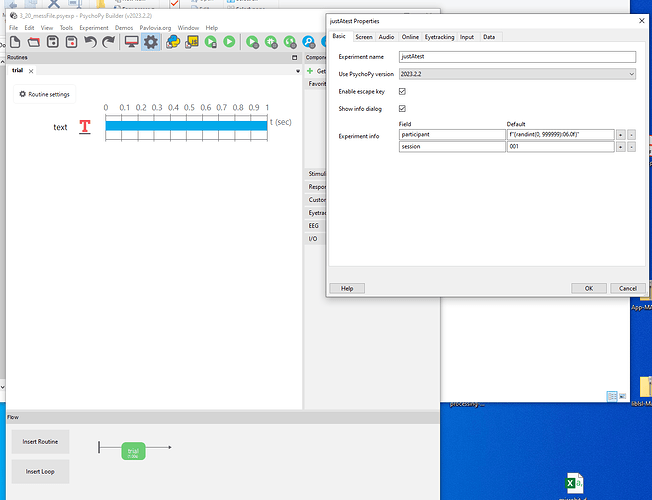Remove the session info field
The image size is (652, 500).
coord(631,147)
